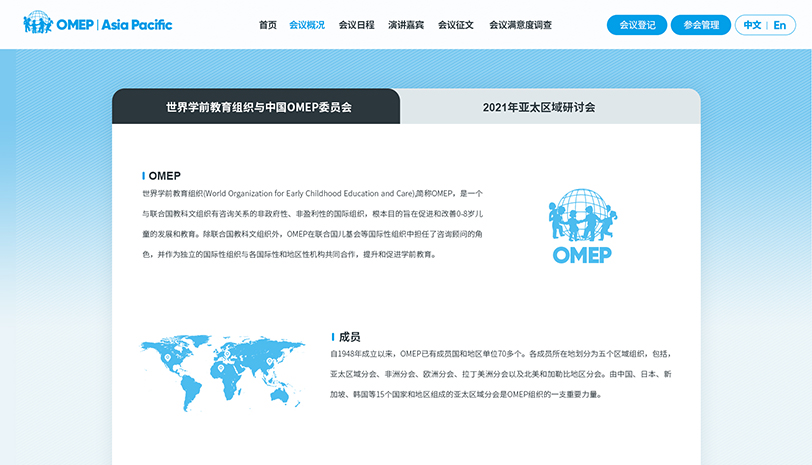Click the 会议登记 registration button

coord(637,25)
